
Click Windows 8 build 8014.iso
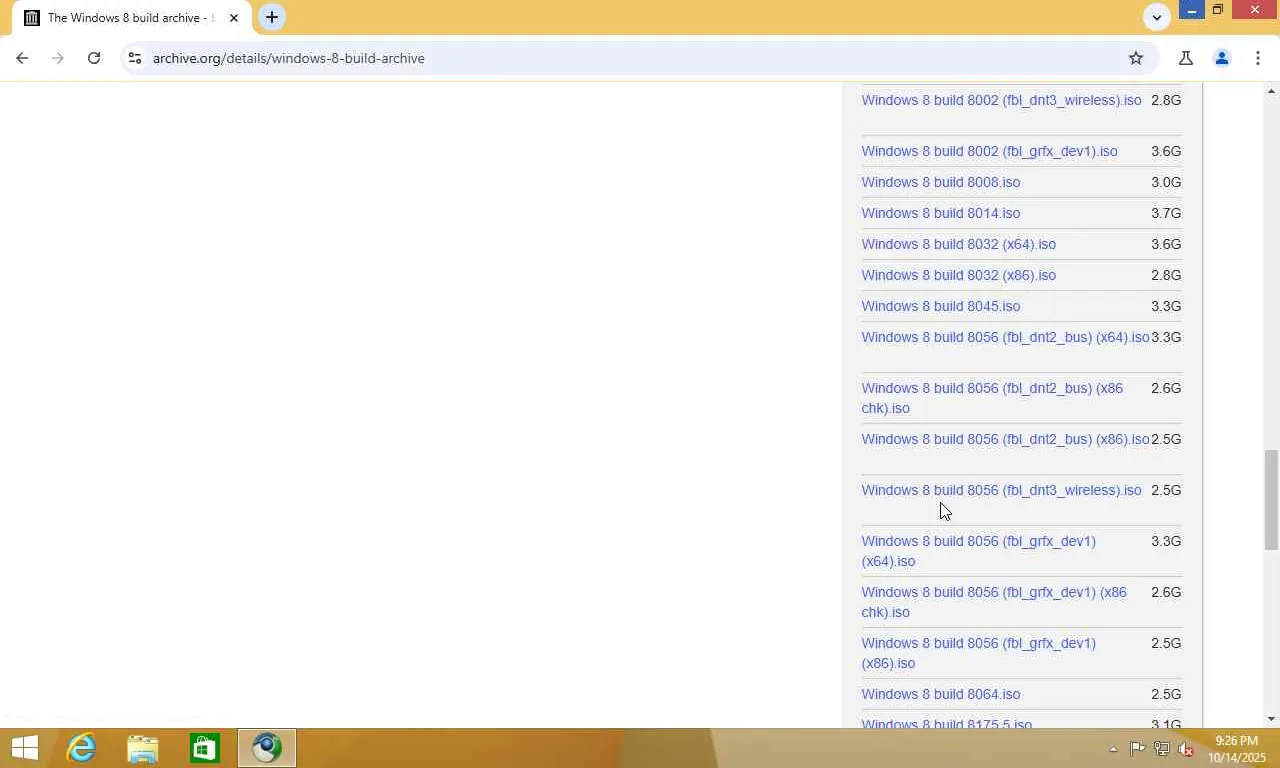click(x=941, y=213)
